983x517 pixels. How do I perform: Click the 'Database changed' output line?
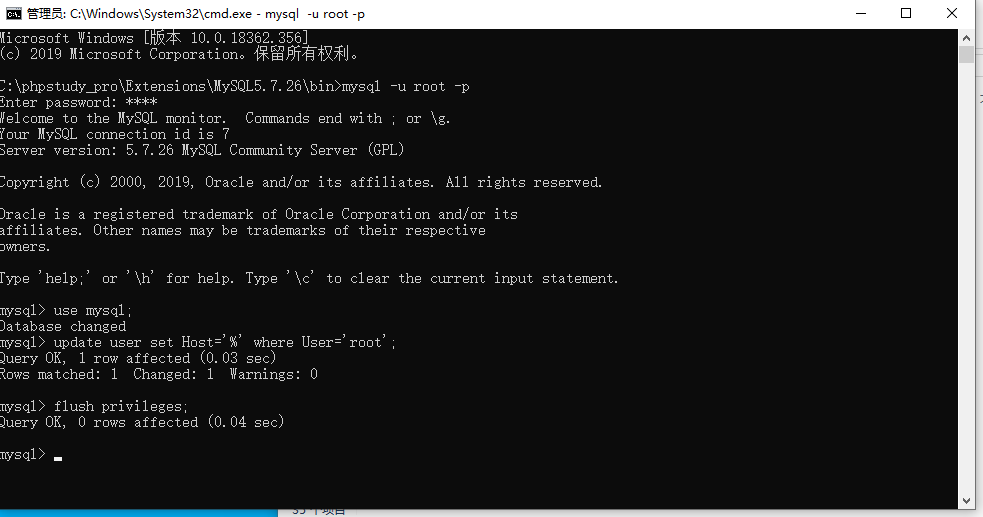pyautogui.click(x=63, y=326)
